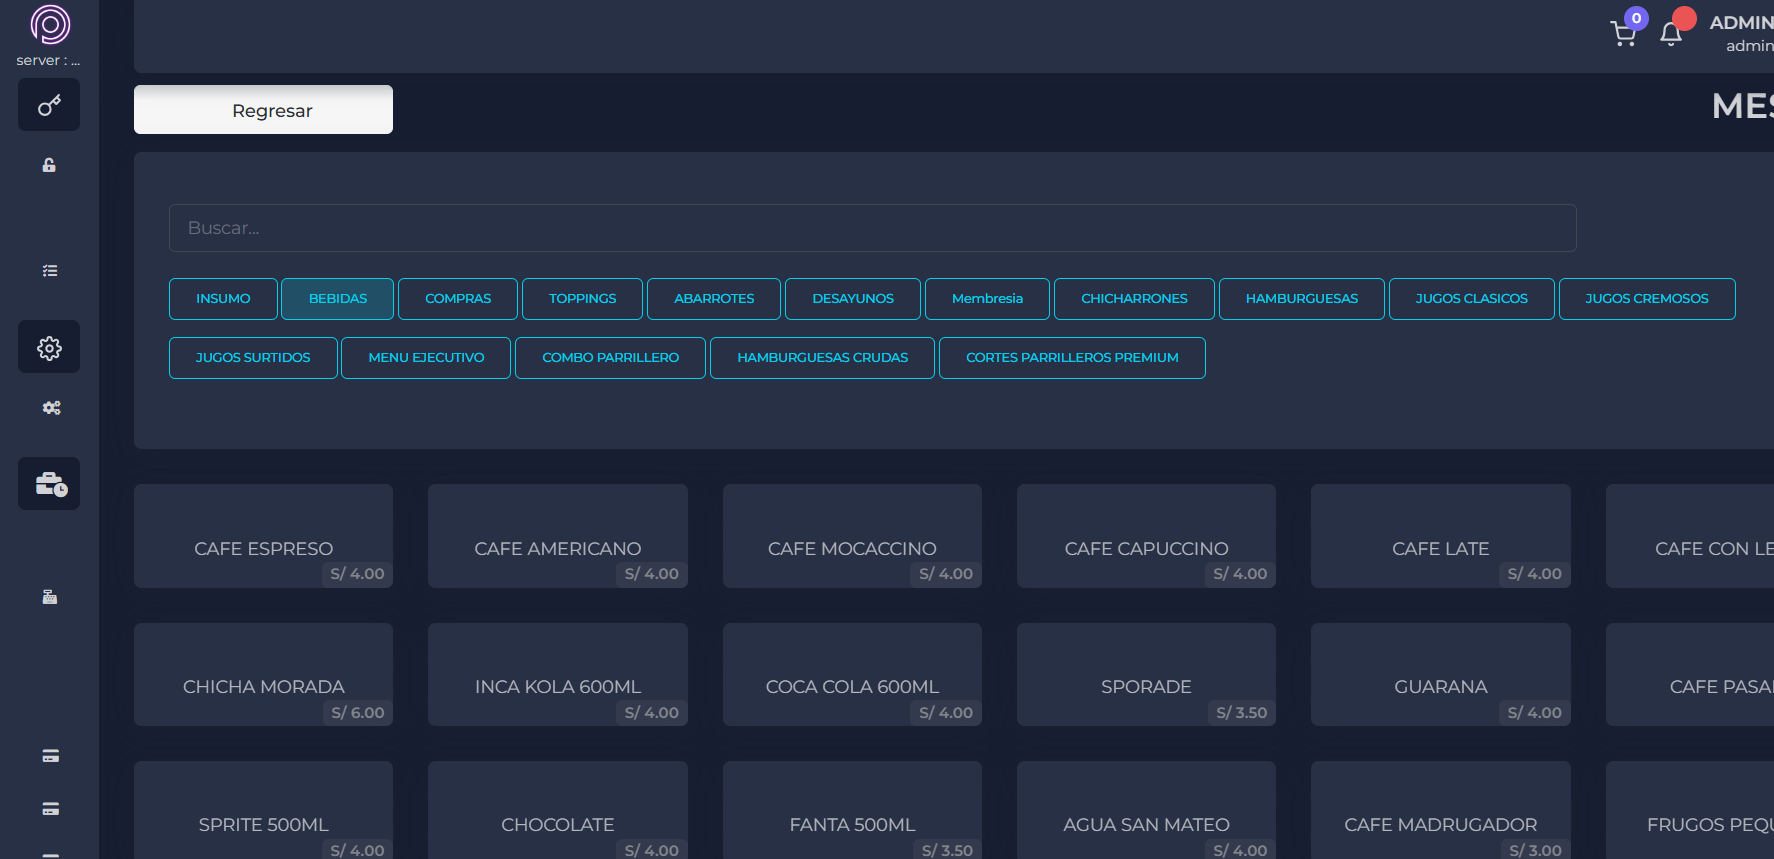
Task: Select the COMPRAS category
Action: click(x=458, y=299)
